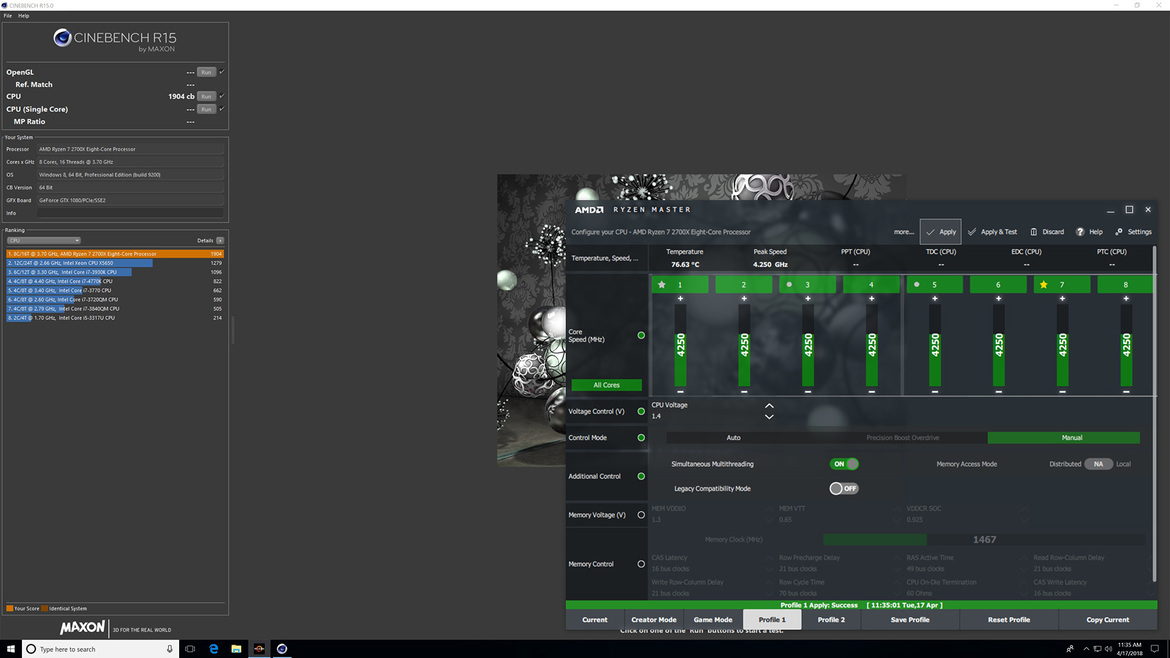Click Apply & Test in Ryzen Master
Screen dimensions: 1170x658
[x=992, y=232]
